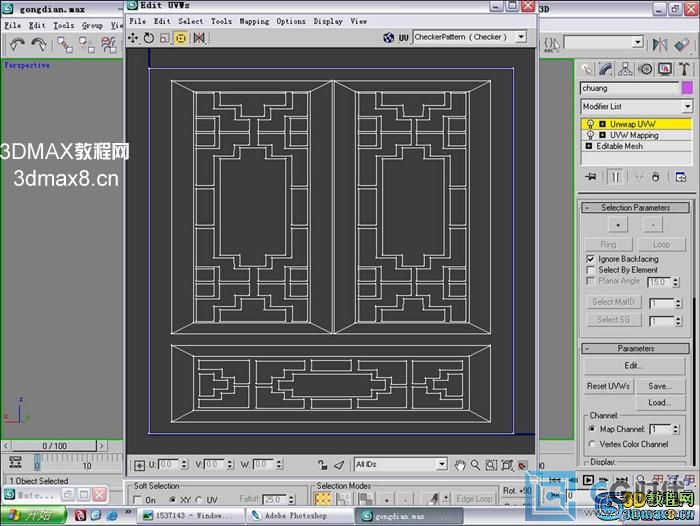Click the Load... button in Parameters
The width and height of the screenshot is (700, 526).
660,402
